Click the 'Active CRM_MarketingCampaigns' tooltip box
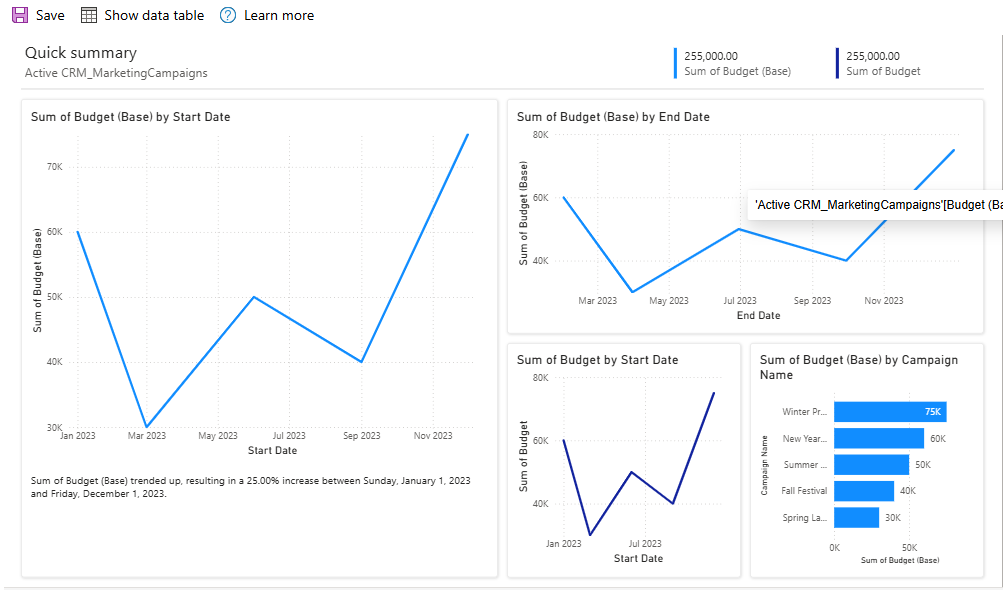This screenshot has height=590, width=1003. click(x=875, y=204)
